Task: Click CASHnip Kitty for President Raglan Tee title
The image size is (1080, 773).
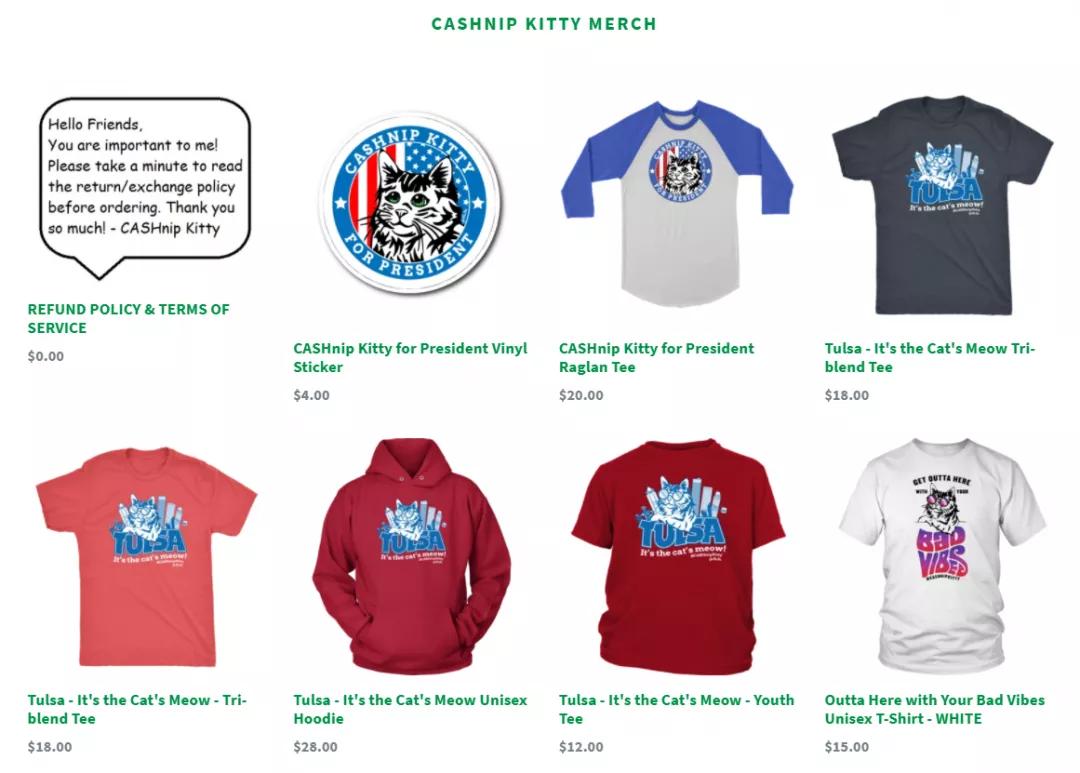Action: pos(656,358)
